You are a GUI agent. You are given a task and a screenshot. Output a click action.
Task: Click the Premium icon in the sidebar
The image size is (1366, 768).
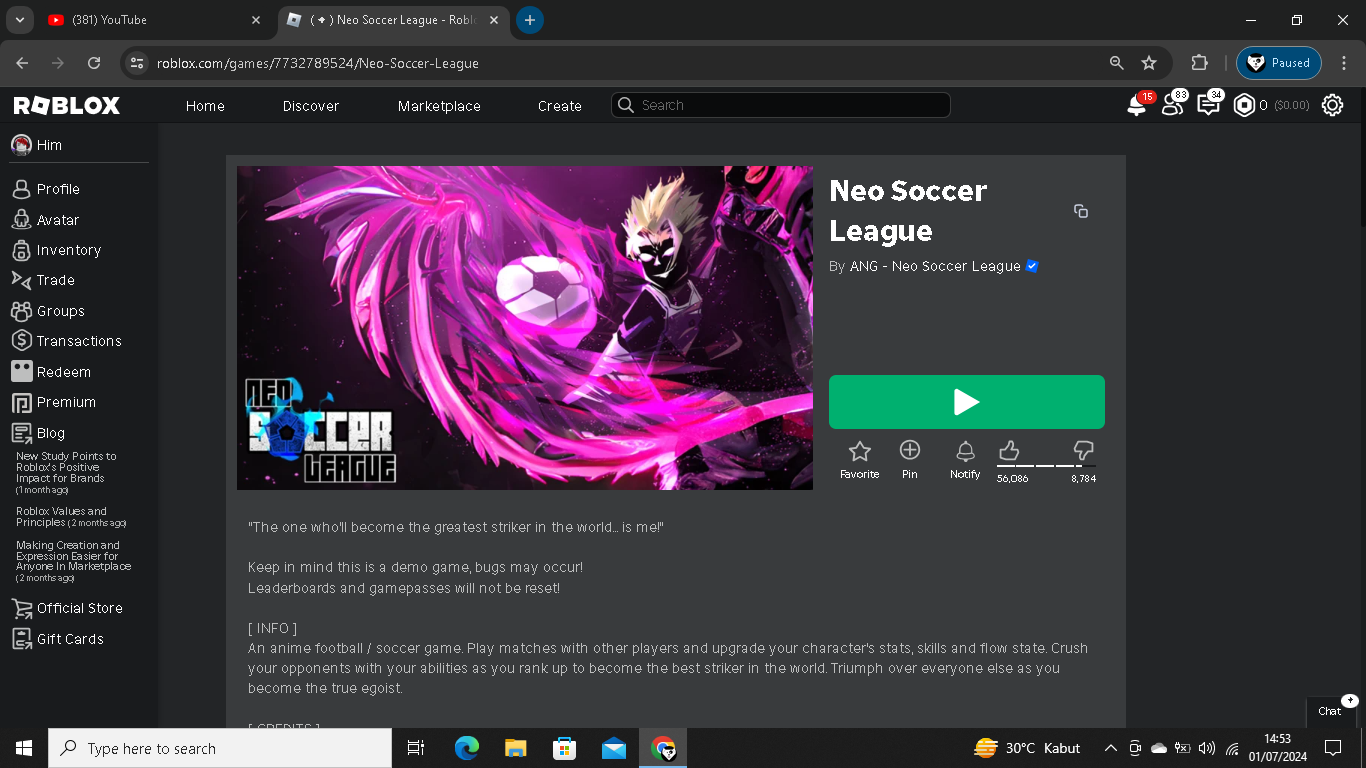[21, 402]
